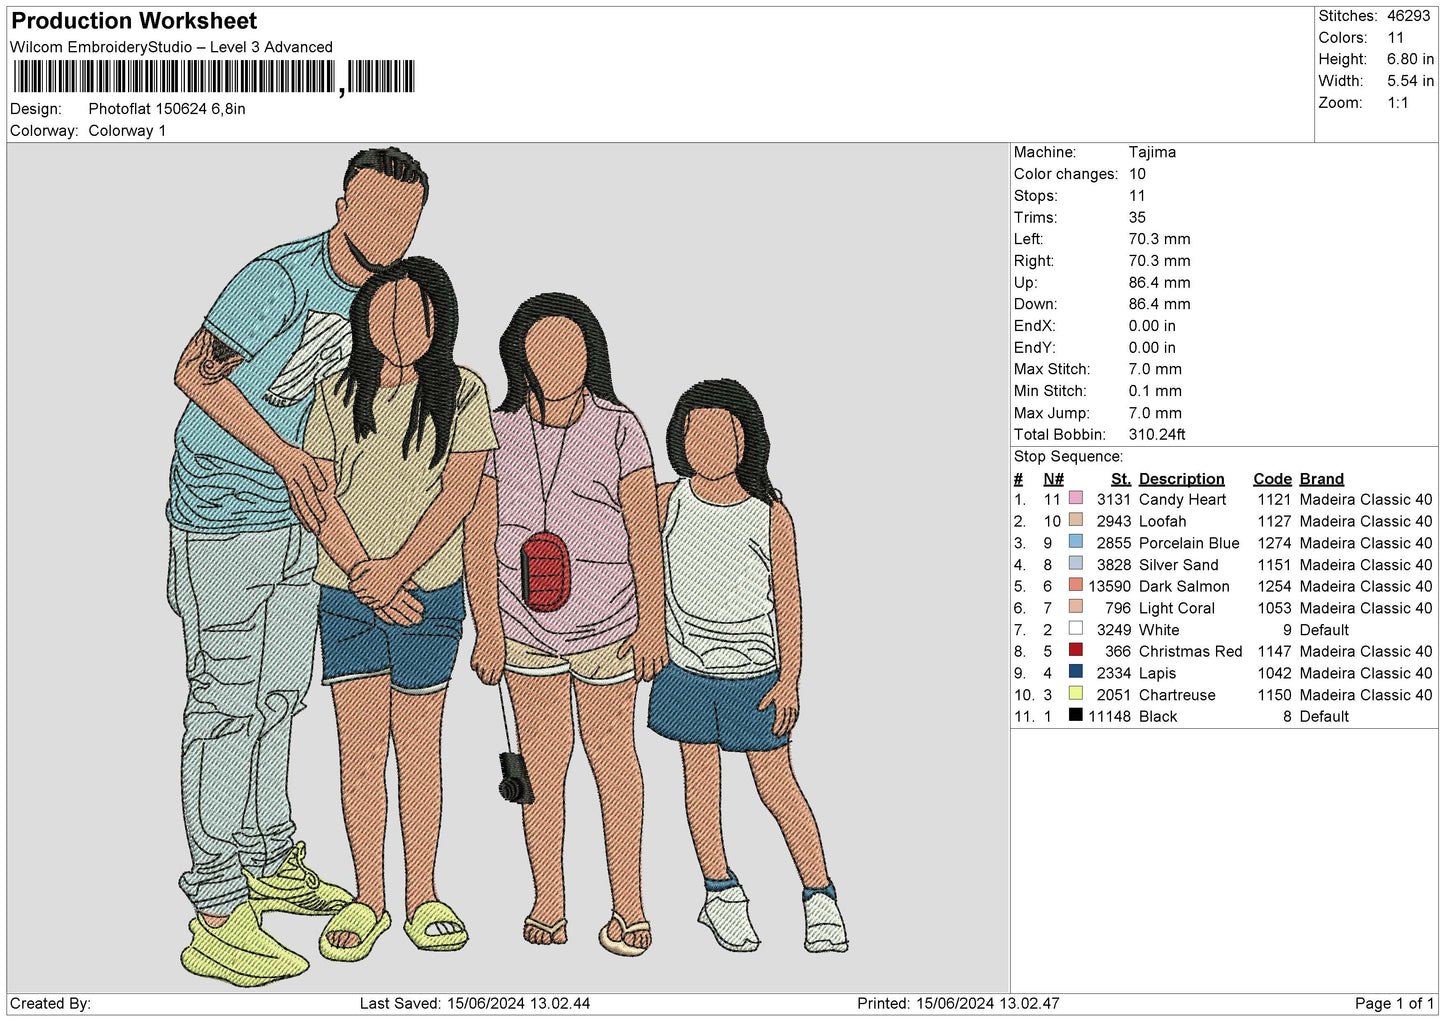Viewport: 1445px width, 1021px height.
Task: Click 'Default' brand in the White row
Action: coord(1324,630)
